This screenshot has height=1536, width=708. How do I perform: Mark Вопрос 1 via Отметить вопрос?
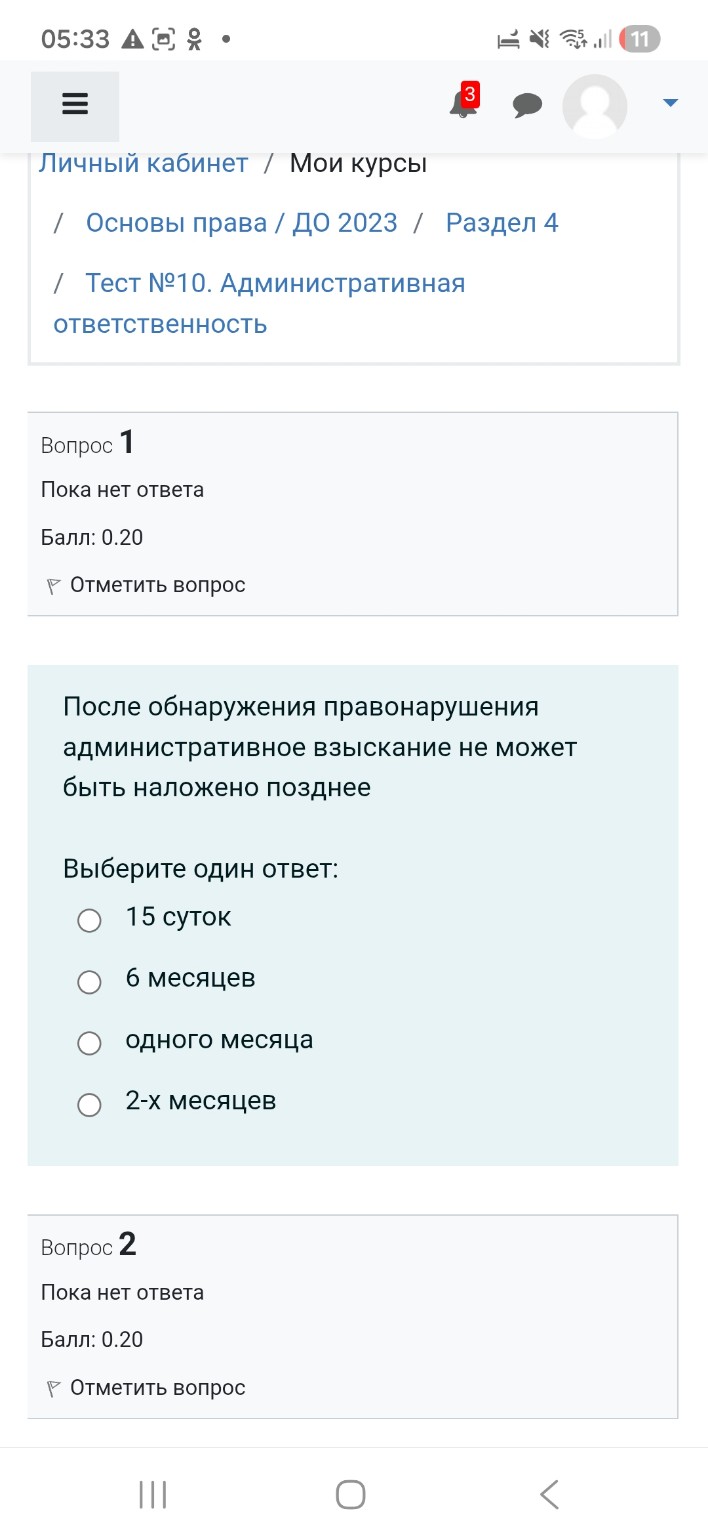pyautogui.click(x=158, y=583)
